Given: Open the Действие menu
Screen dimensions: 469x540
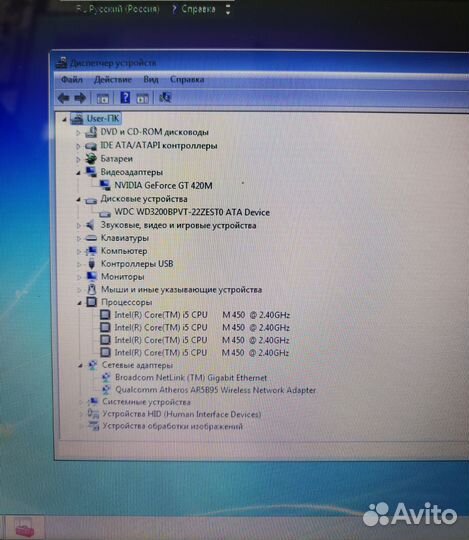Looking at the screenshot, I should [x=113, y=80].
